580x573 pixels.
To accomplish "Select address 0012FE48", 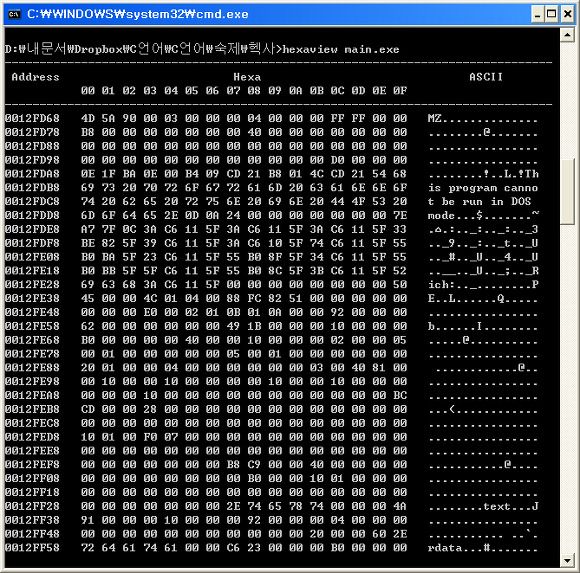I will [32, 312].
